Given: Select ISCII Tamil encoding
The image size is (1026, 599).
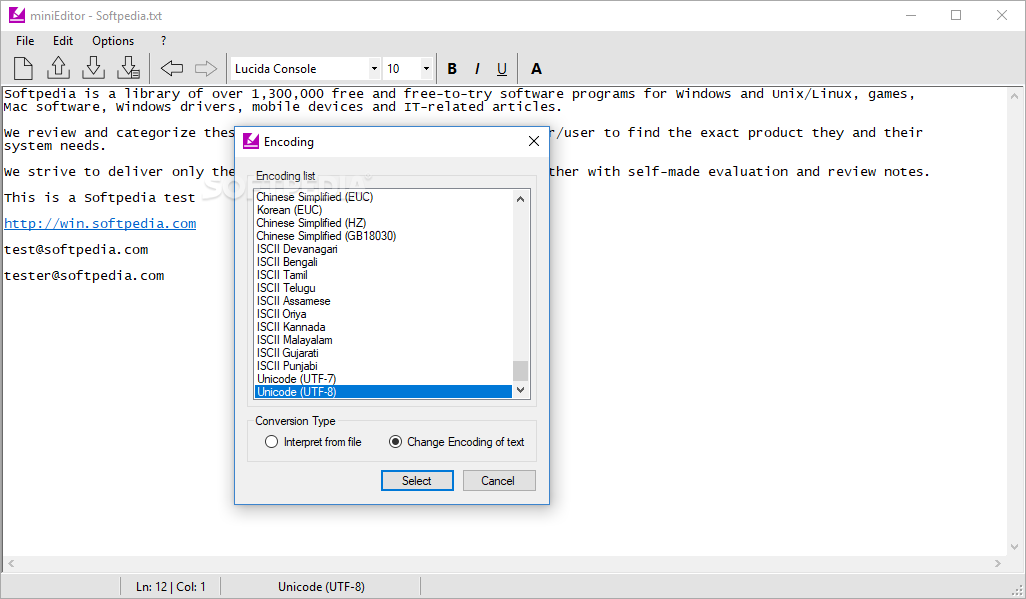Looking at the screenshot, I should click(383, 275).
